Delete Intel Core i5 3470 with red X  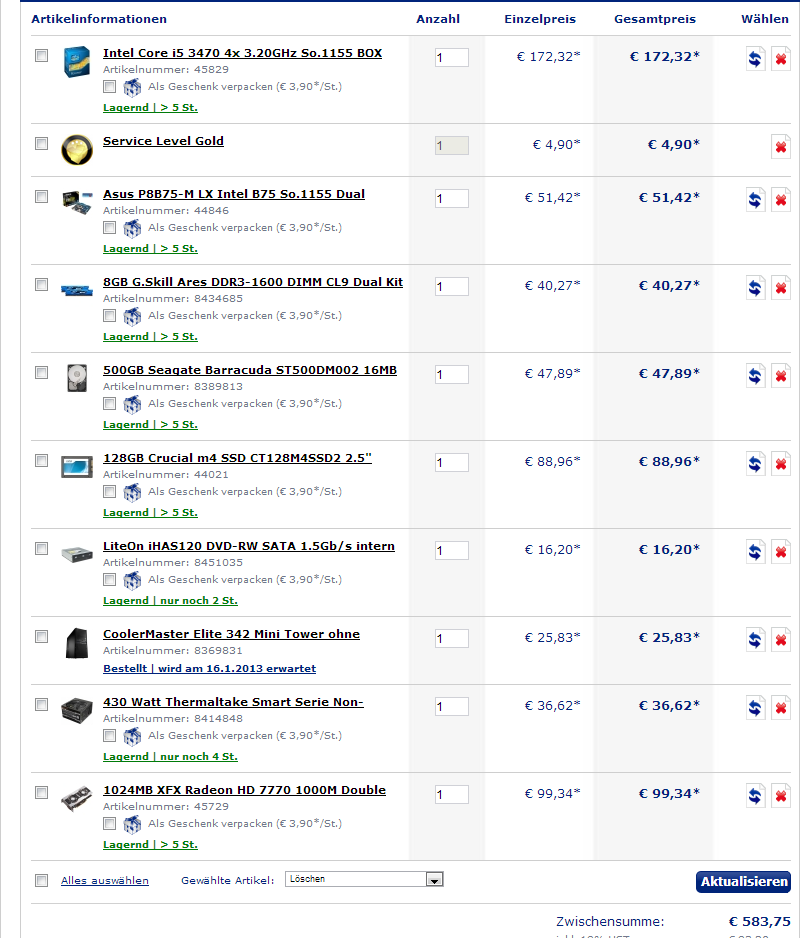pos(780,59)
